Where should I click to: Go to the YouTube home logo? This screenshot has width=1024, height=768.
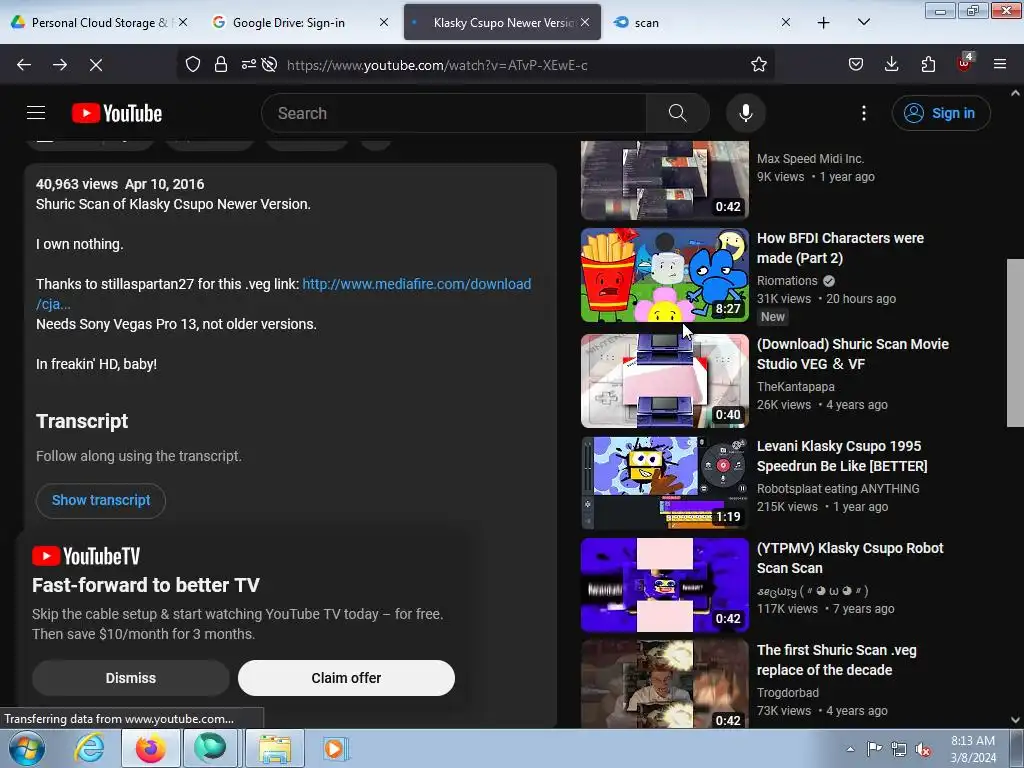117,113
